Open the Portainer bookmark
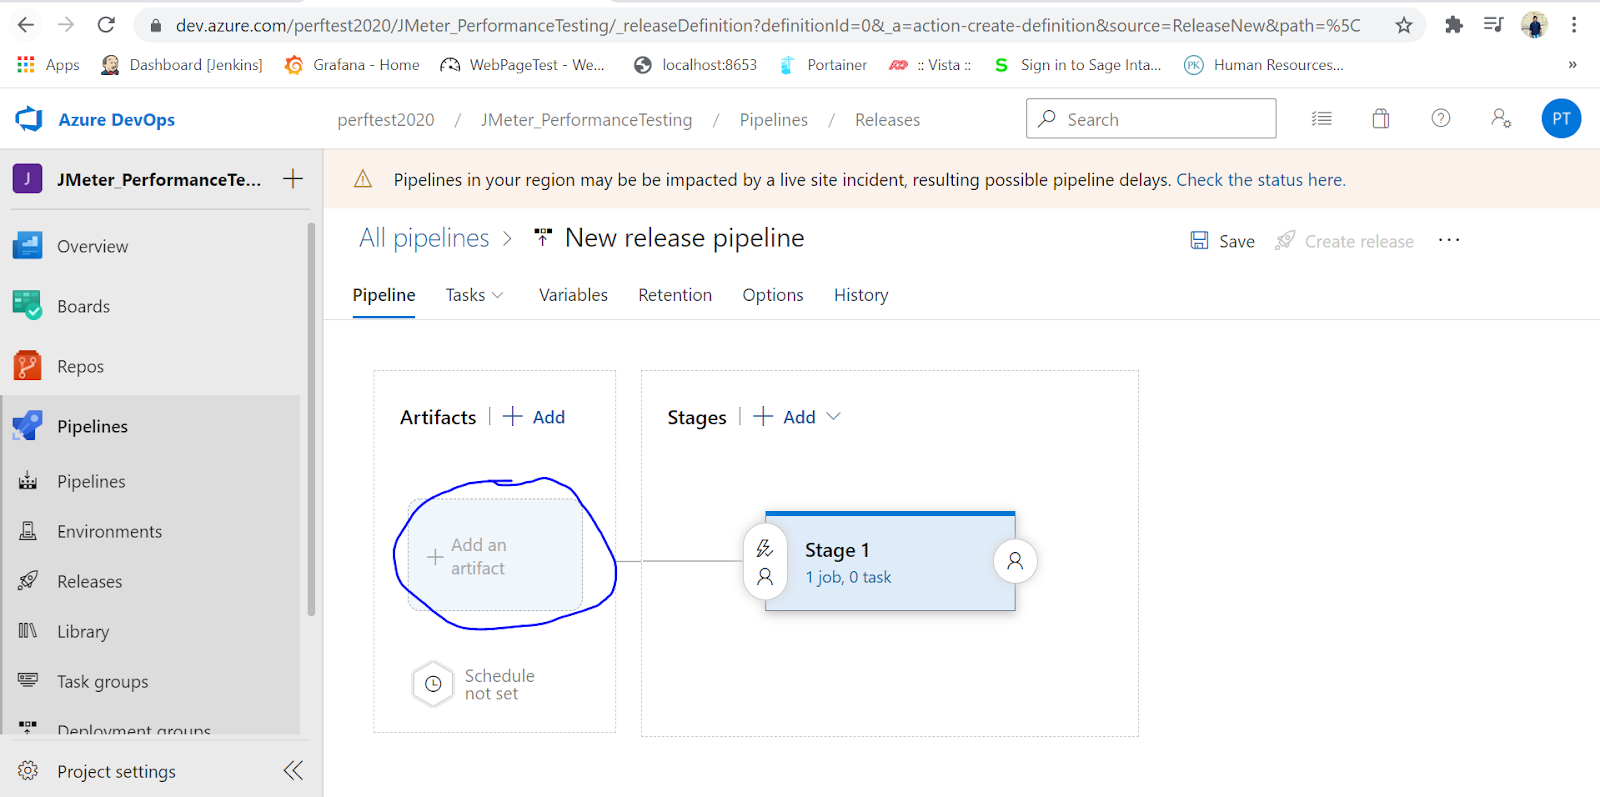The image size is (1600, 797). click(x=823, y=65)
